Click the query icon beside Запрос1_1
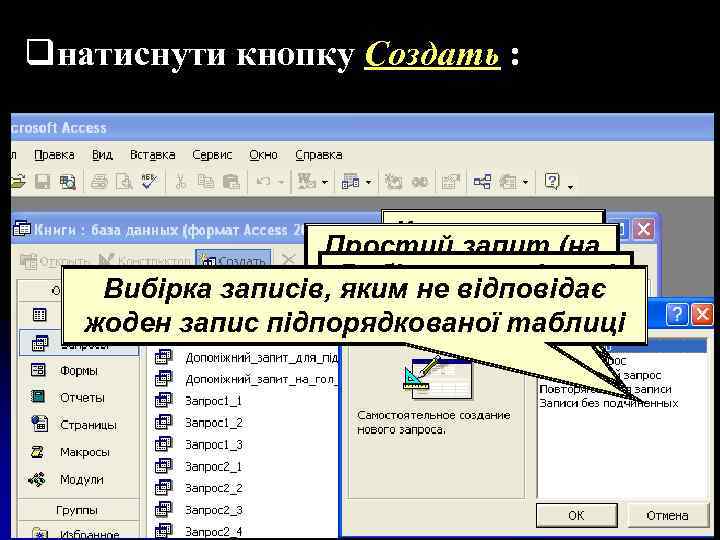The width and height of the screenshot is (720, 540). (x=163, y=400)
